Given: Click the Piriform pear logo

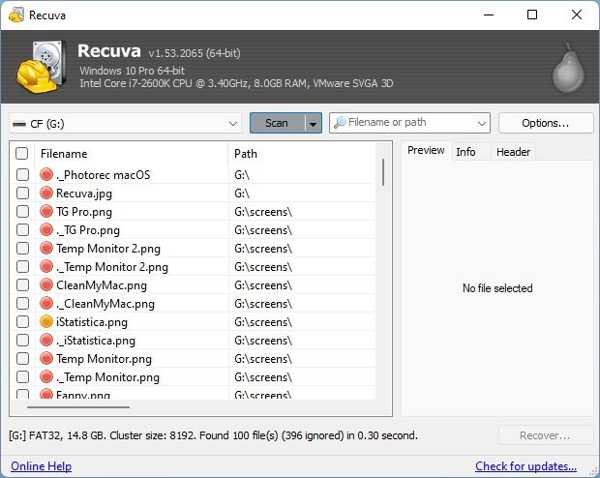Looking at the screenshot, I should tap(568, 68).
